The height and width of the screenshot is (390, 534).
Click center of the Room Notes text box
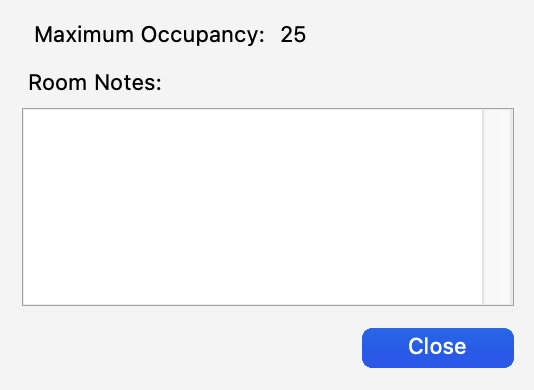click(253, 207)
